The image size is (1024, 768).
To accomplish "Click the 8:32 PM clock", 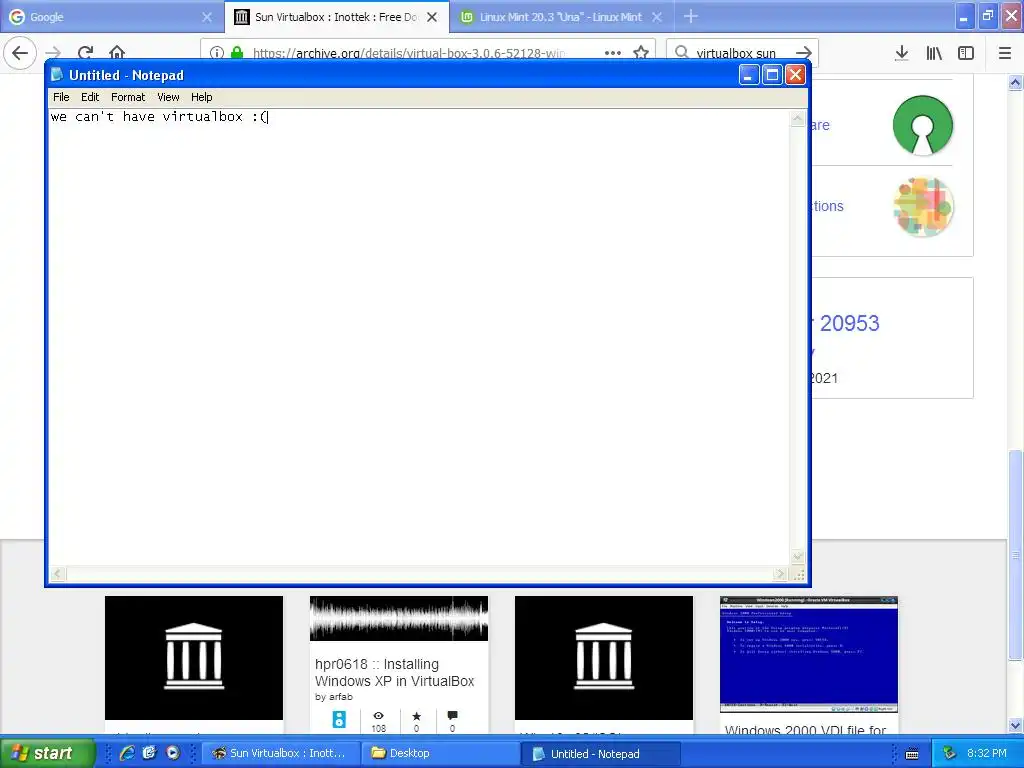I will [x=987, y=754].
